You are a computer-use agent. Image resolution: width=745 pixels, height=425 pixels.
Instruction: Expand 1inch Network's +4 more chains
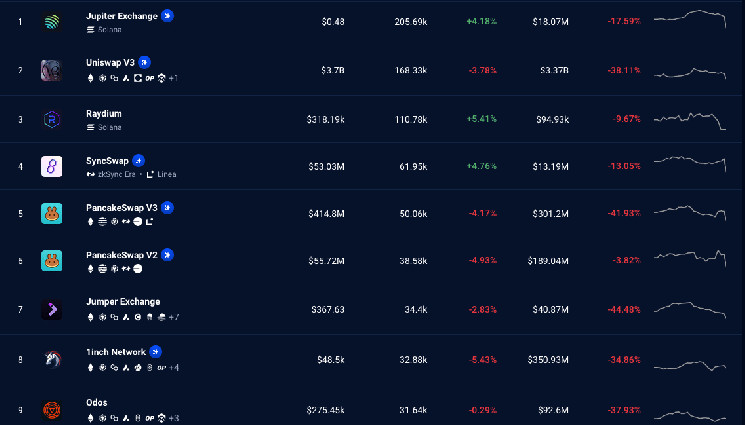point(173,367)
